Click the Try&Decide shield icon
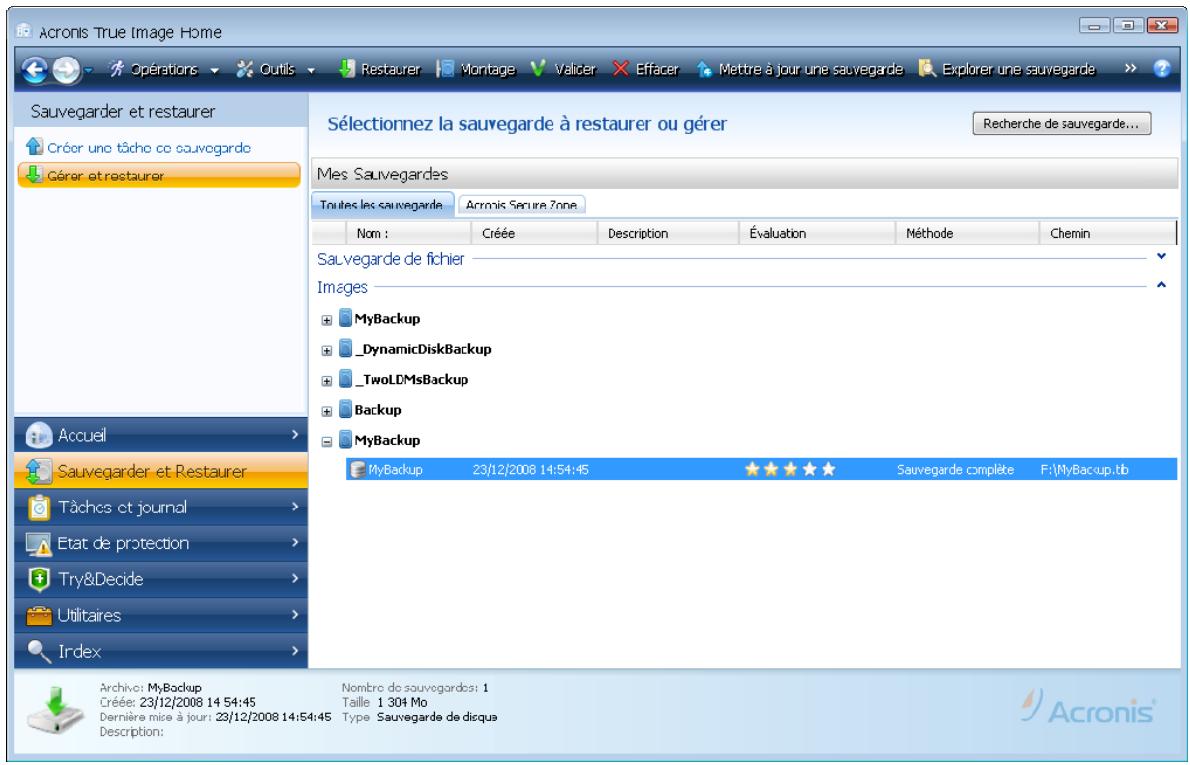 [38, 579]
